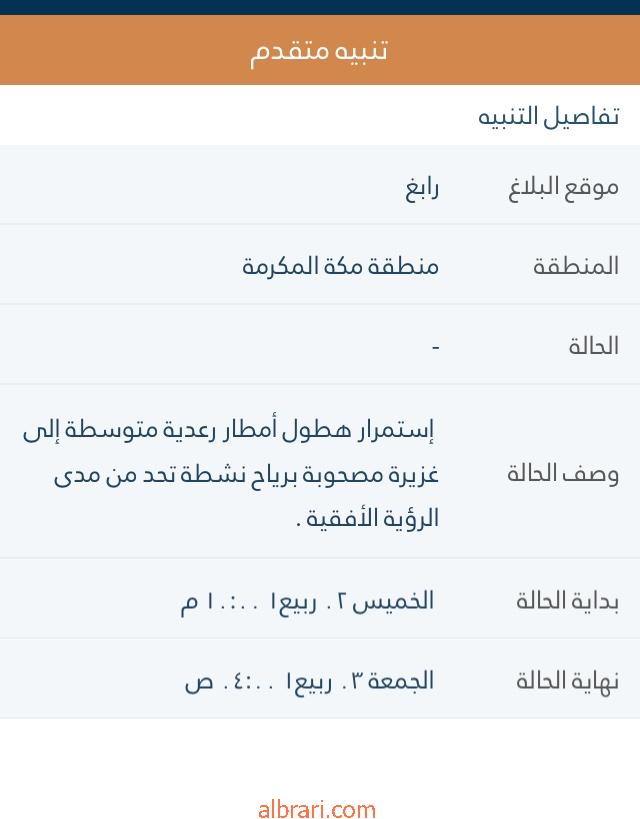Screen dimensions: 640x819
Task: Click the dark blue top status bar
Action: [x=320, y=7]
